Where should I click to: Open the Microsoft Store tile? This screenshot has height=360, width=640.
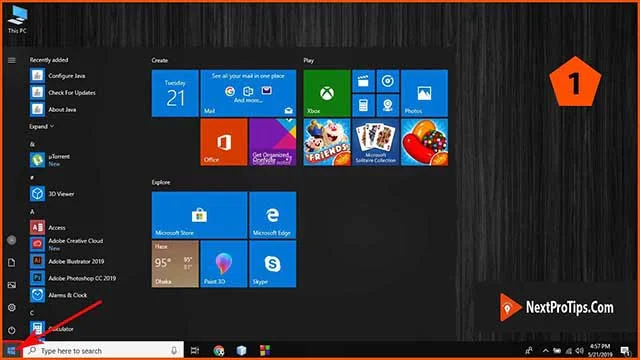click(200, 215)
